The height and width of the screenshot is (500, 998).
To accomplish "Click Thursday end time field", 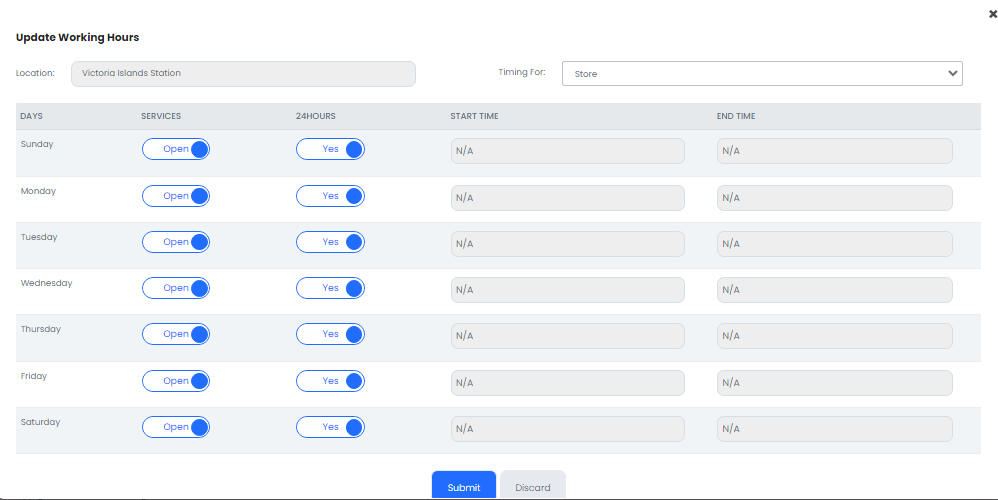I will pyautogui.click(x=834, y=336).
